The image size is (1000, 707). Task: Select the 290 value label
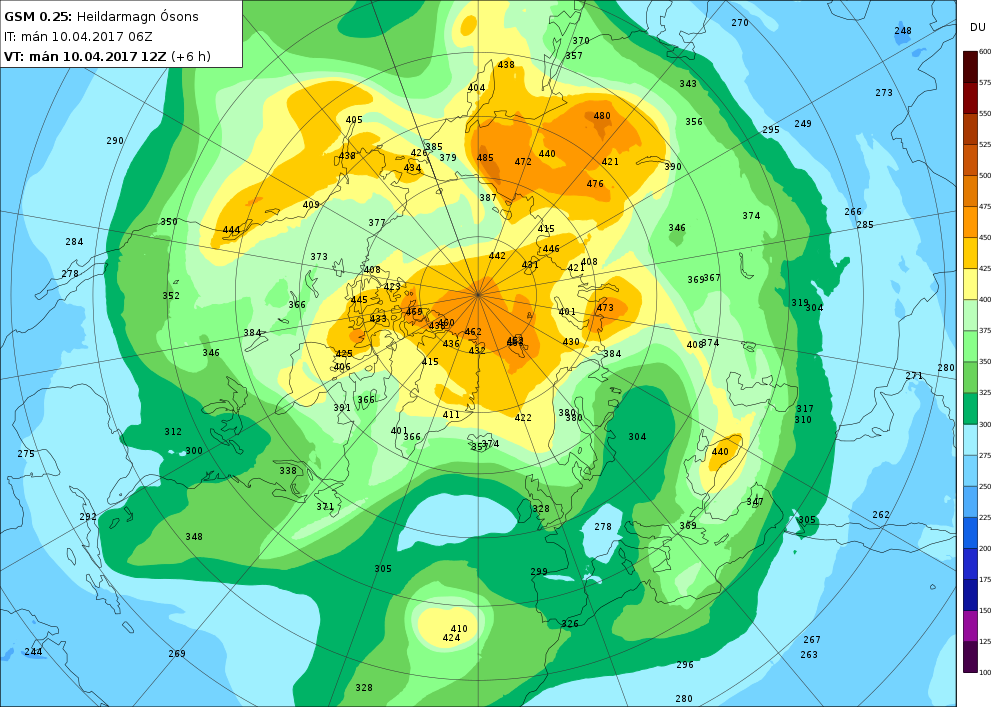tap(115, 141)
